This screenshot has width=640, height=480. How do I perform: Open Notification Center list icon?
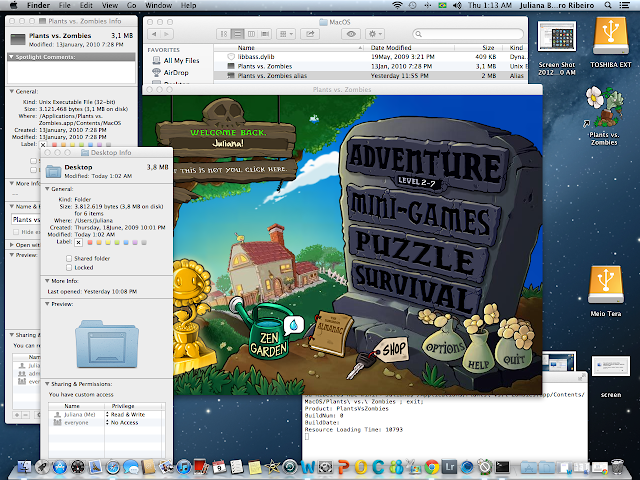(624, 5)
